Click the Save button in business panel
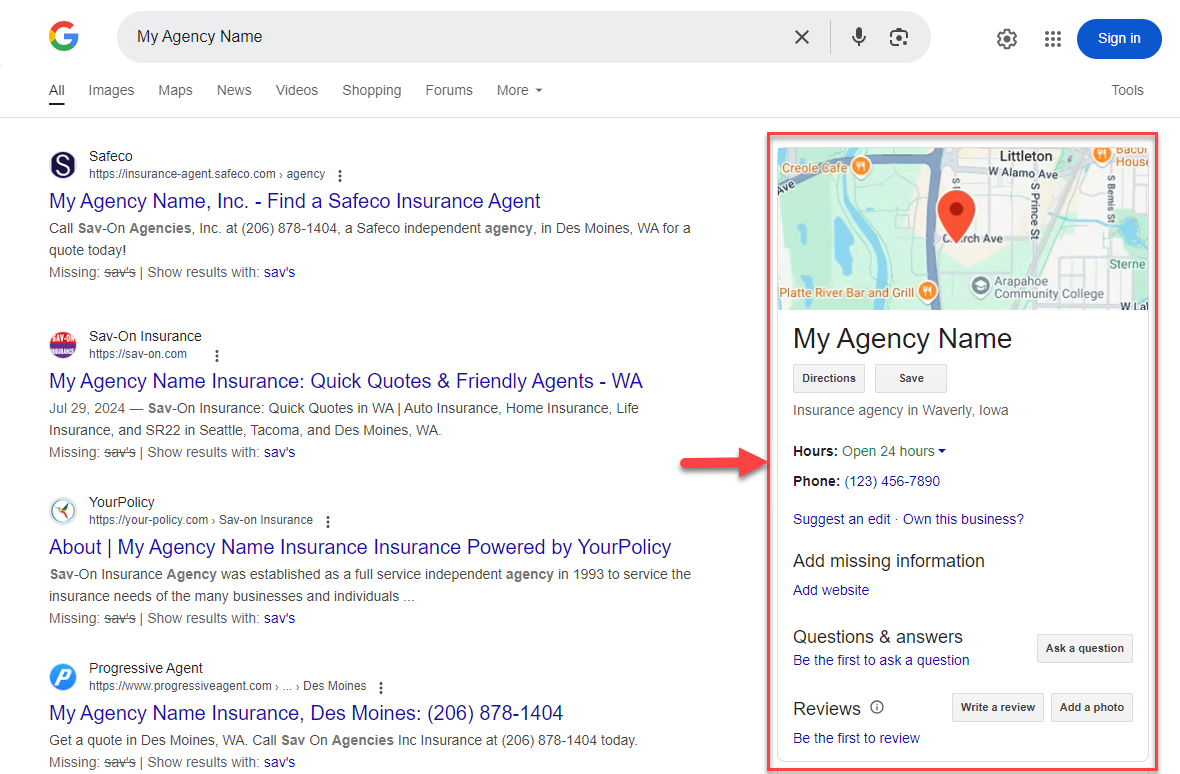1180x774 pixels. click(x=911, y=378)
